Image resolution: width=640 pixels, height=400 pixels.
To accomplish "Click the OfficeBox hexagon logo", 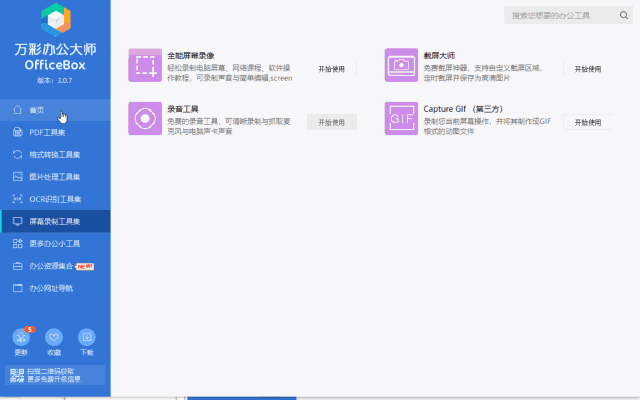I will [56, 20].
